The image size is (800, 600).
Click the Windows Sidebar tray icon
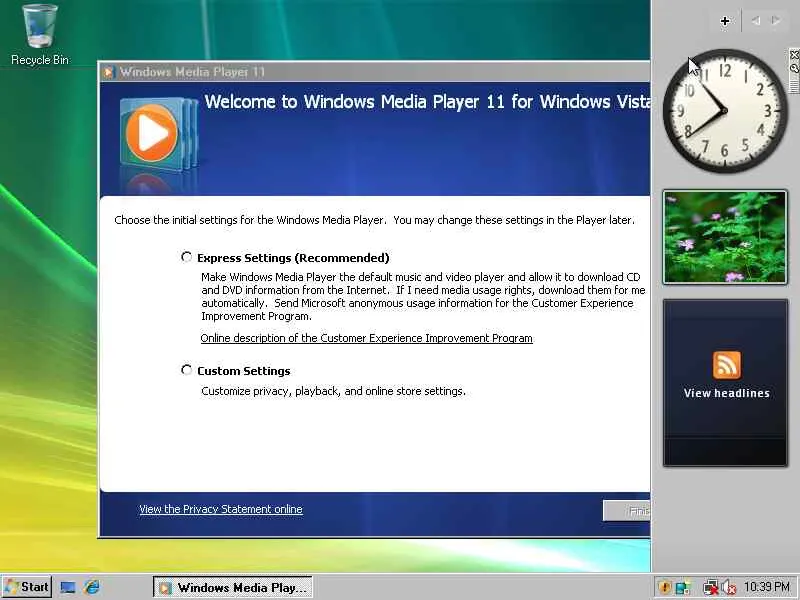682,588
